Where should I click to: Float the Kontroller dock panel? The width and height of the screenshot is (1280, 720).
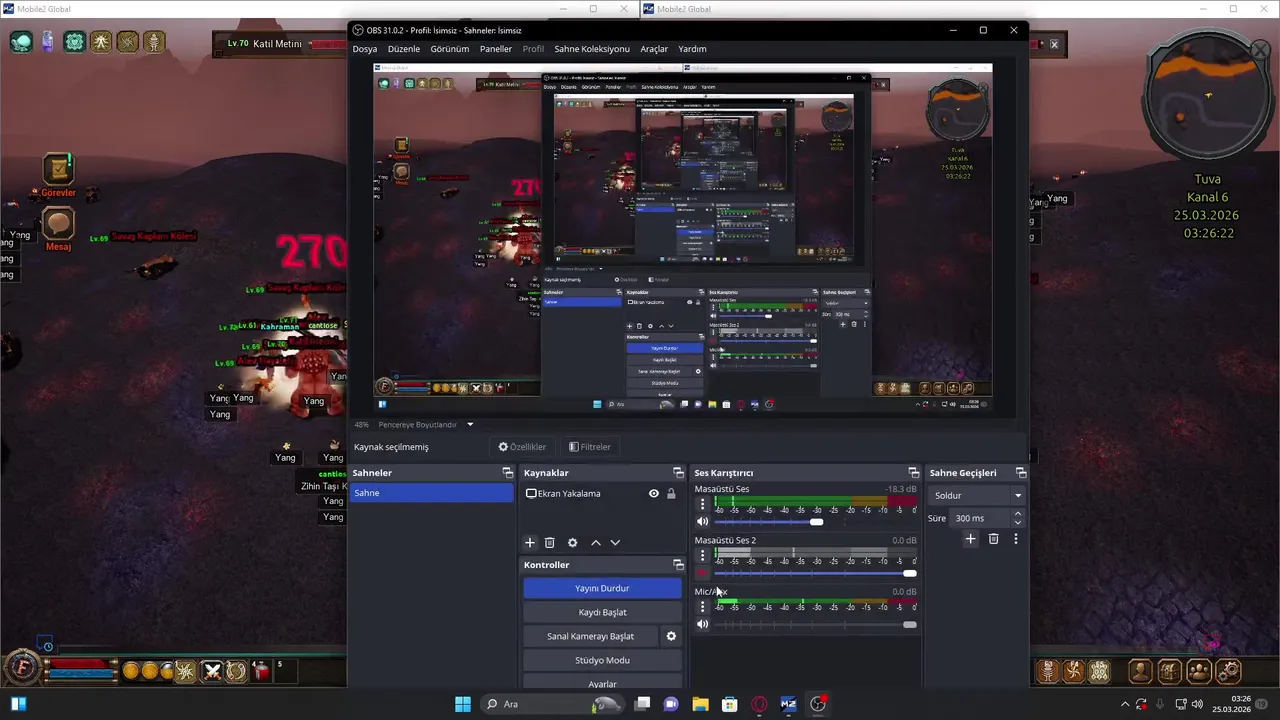tap(678, 565)
